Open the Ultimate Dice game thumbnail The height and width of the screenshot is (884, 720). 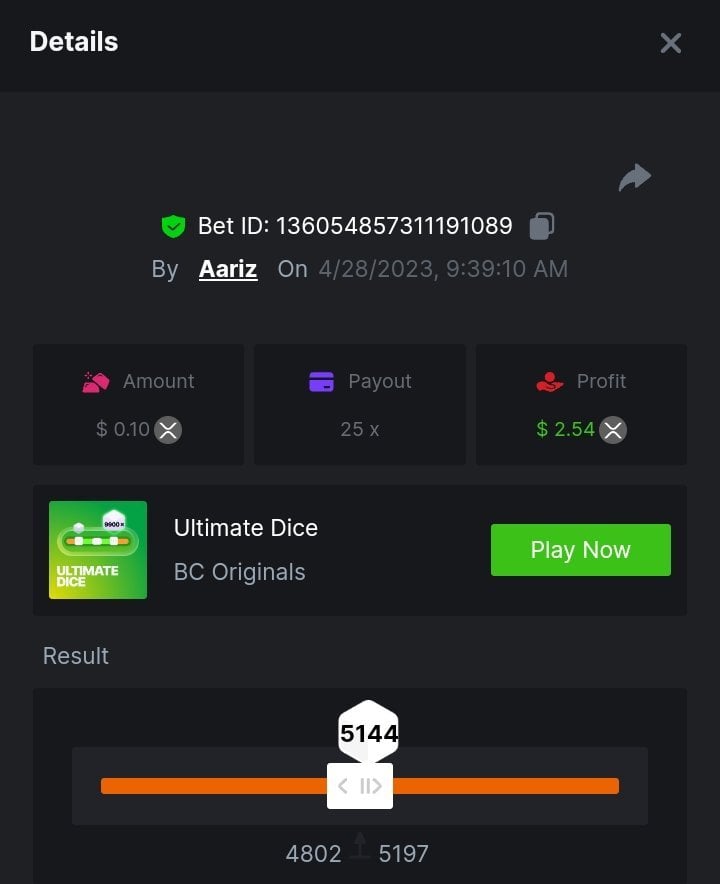98,550
